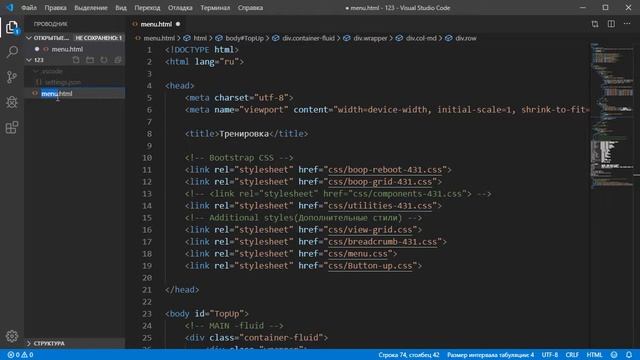The image size is (640, 360).
Task: Click the Split Editor icon
Action: click(x=611, y=24)
